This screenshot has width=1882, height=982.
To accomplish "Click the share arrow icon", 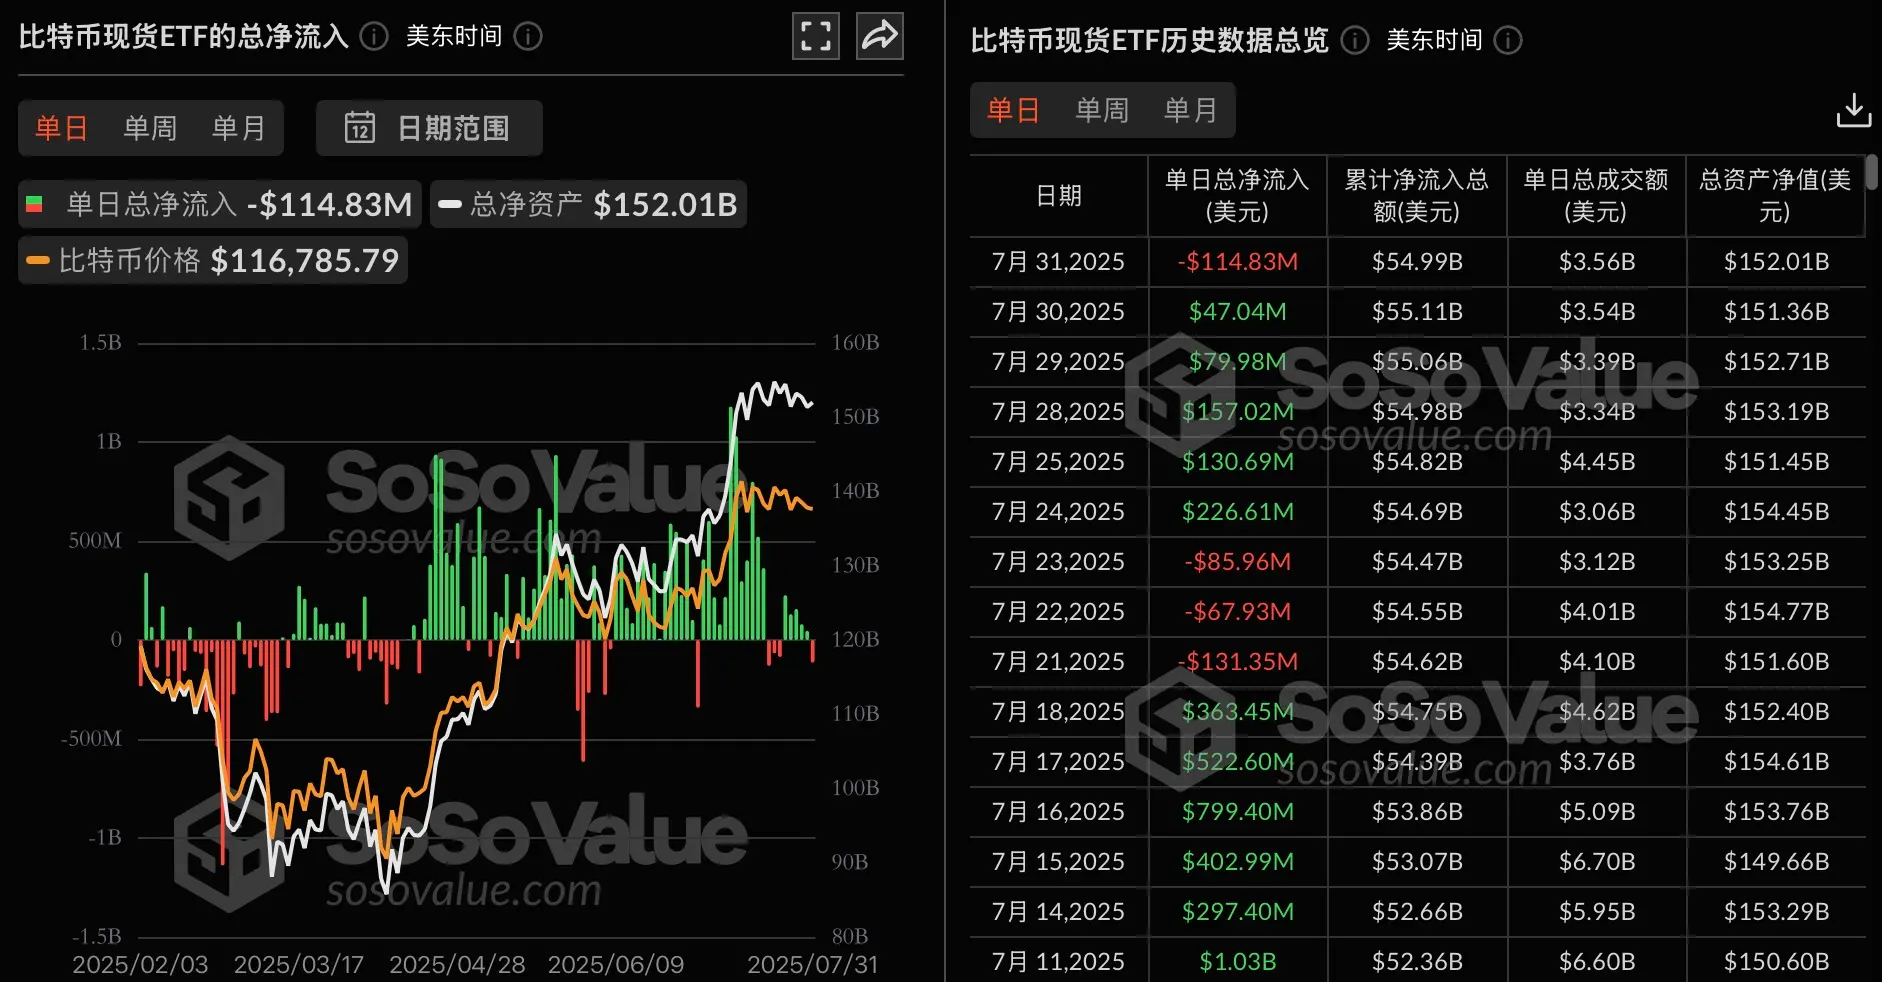I will (x=879, y=37).
